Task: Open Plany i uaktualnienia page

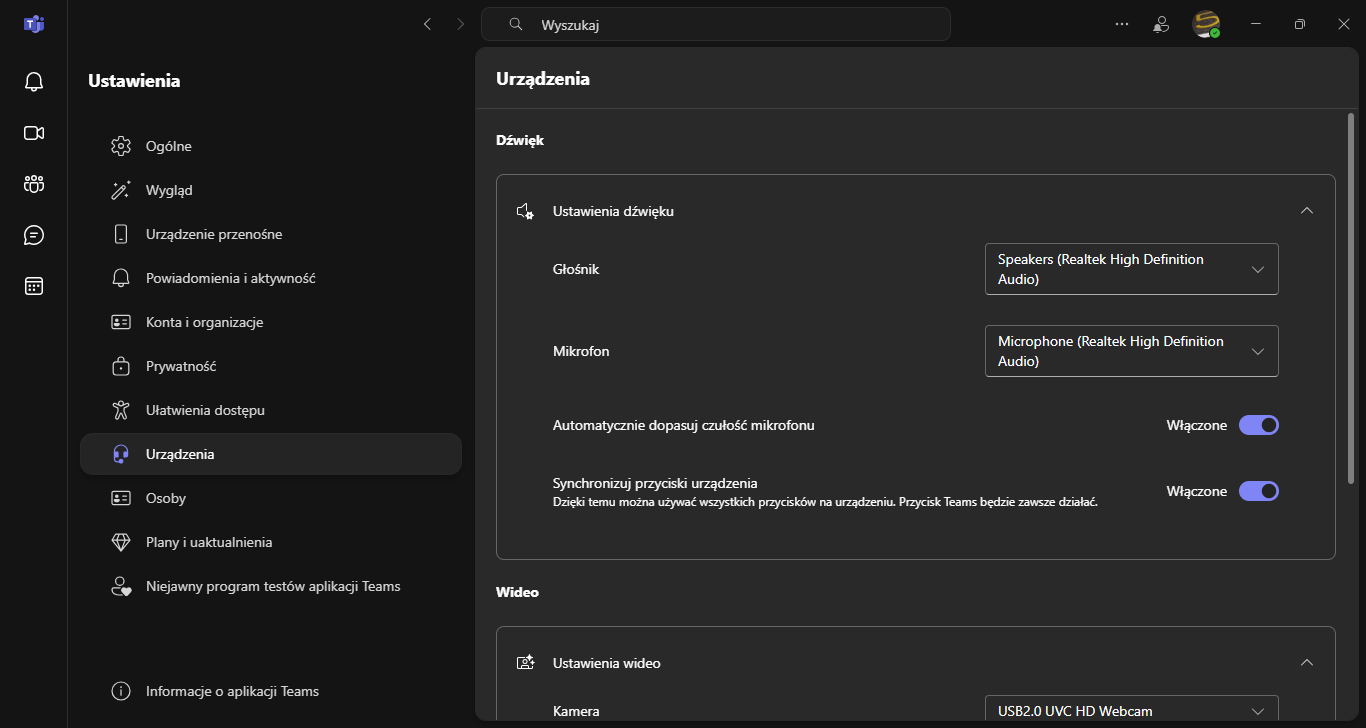Action: point(209,542)
